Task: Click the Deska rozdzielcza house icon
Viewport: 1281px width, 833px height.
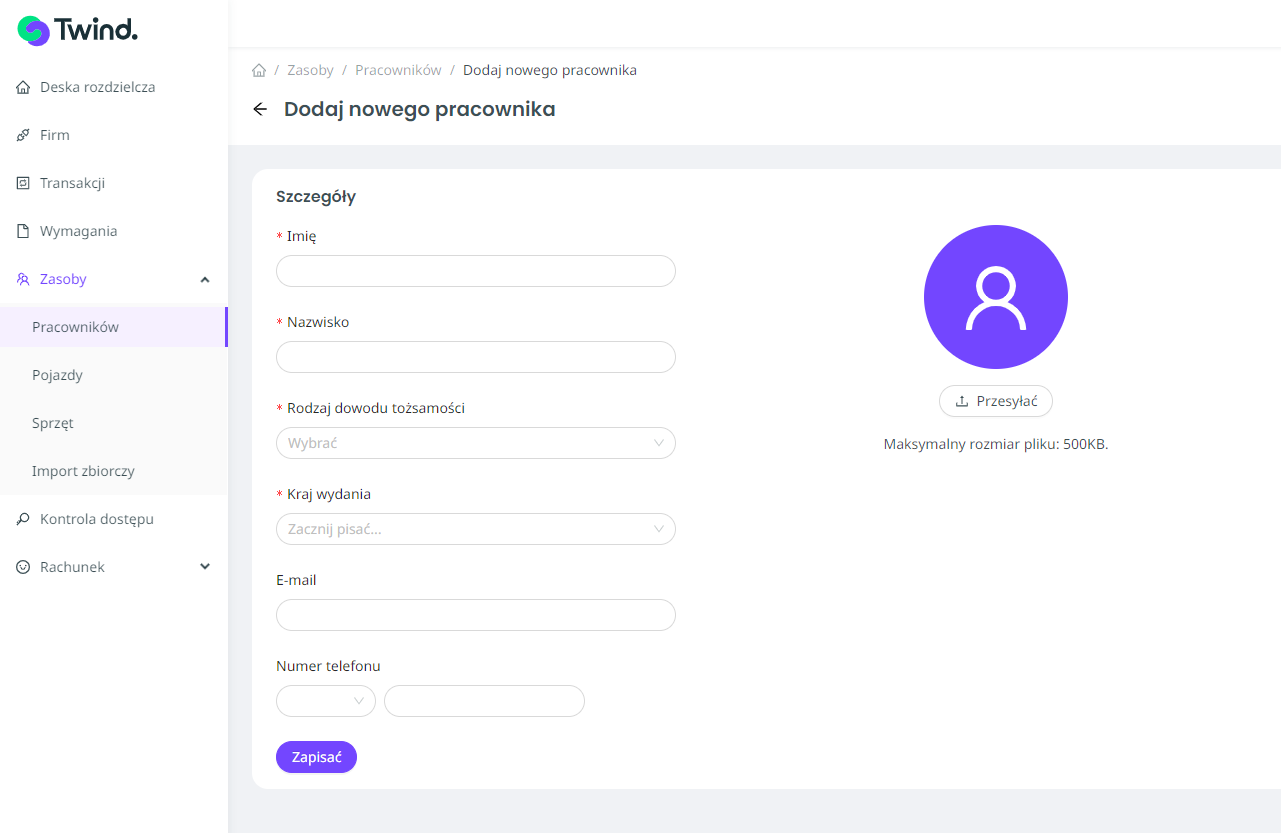Action: tap(24, 87)
